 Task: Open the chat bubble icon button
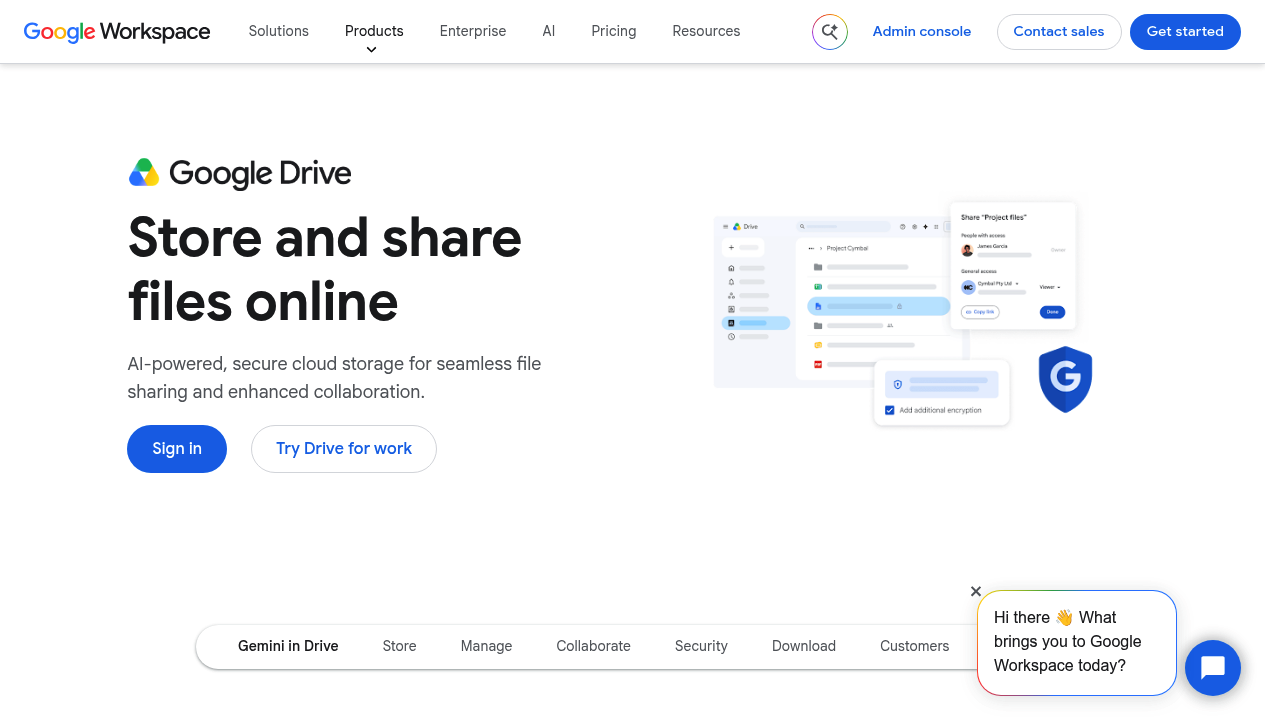coord(1213,668)
